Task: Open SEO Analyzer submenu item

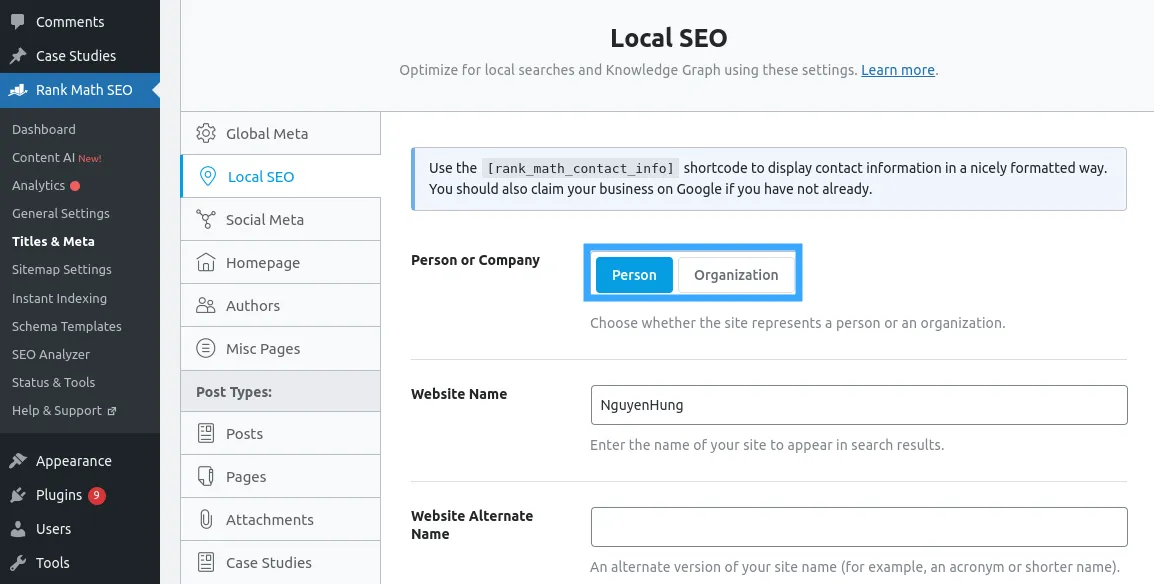Action: [x=51, y=355]
